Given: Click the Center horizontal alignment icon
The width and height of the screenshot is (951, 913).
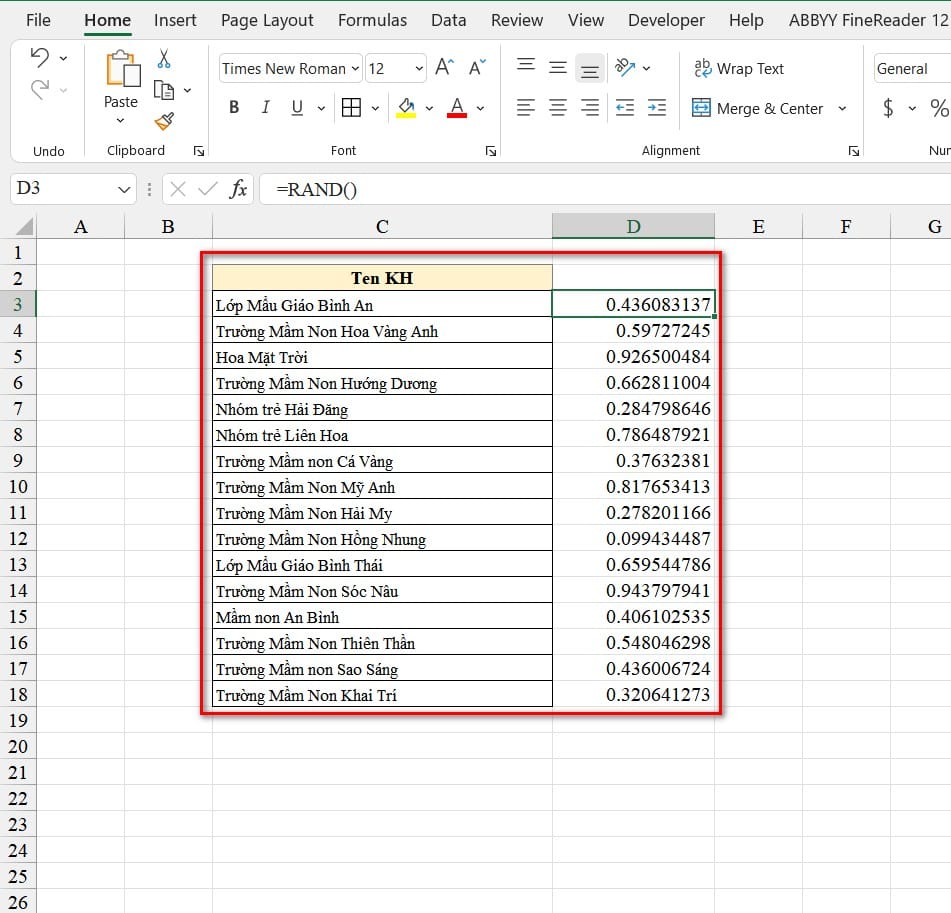Looking at the screenshot, I should click(558, 108).
